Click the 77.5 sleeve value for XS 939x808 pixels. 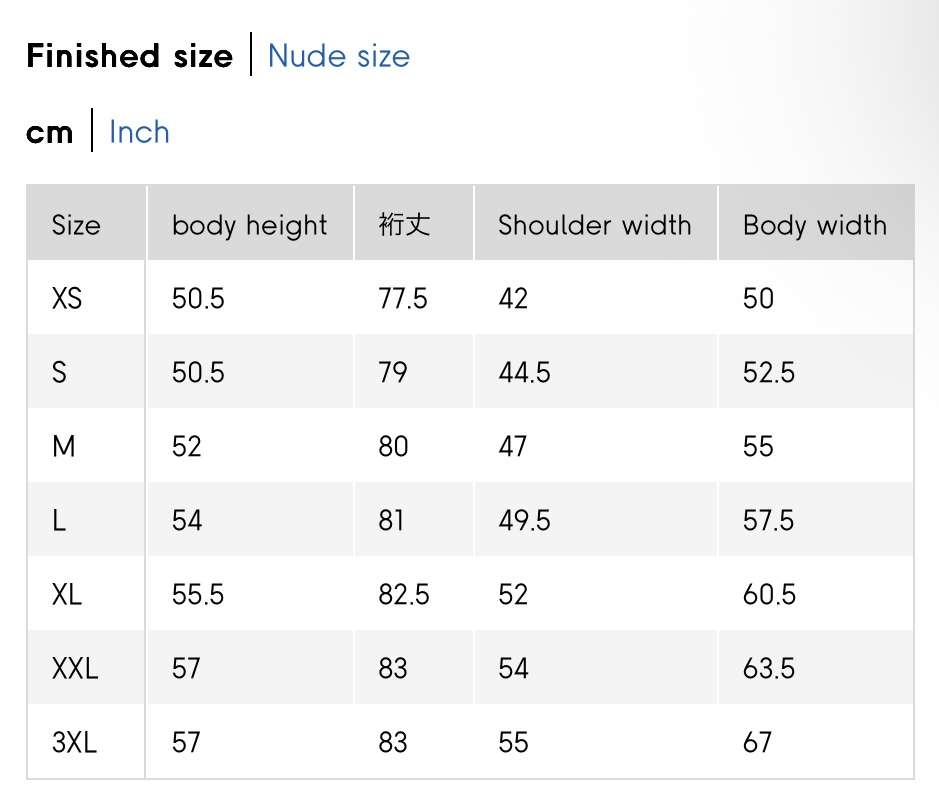coord(403,298)
